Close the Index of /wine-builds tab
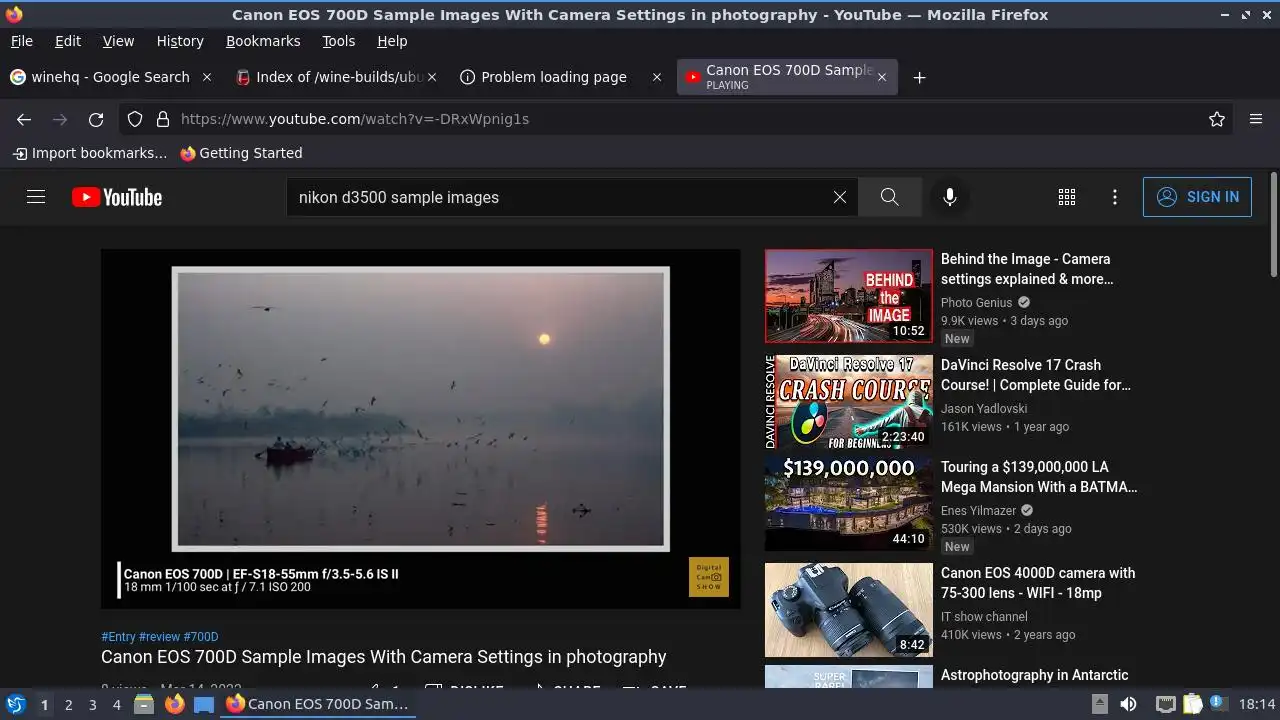Viewport: 1280px width, 720px height. (x=432, y=77)
